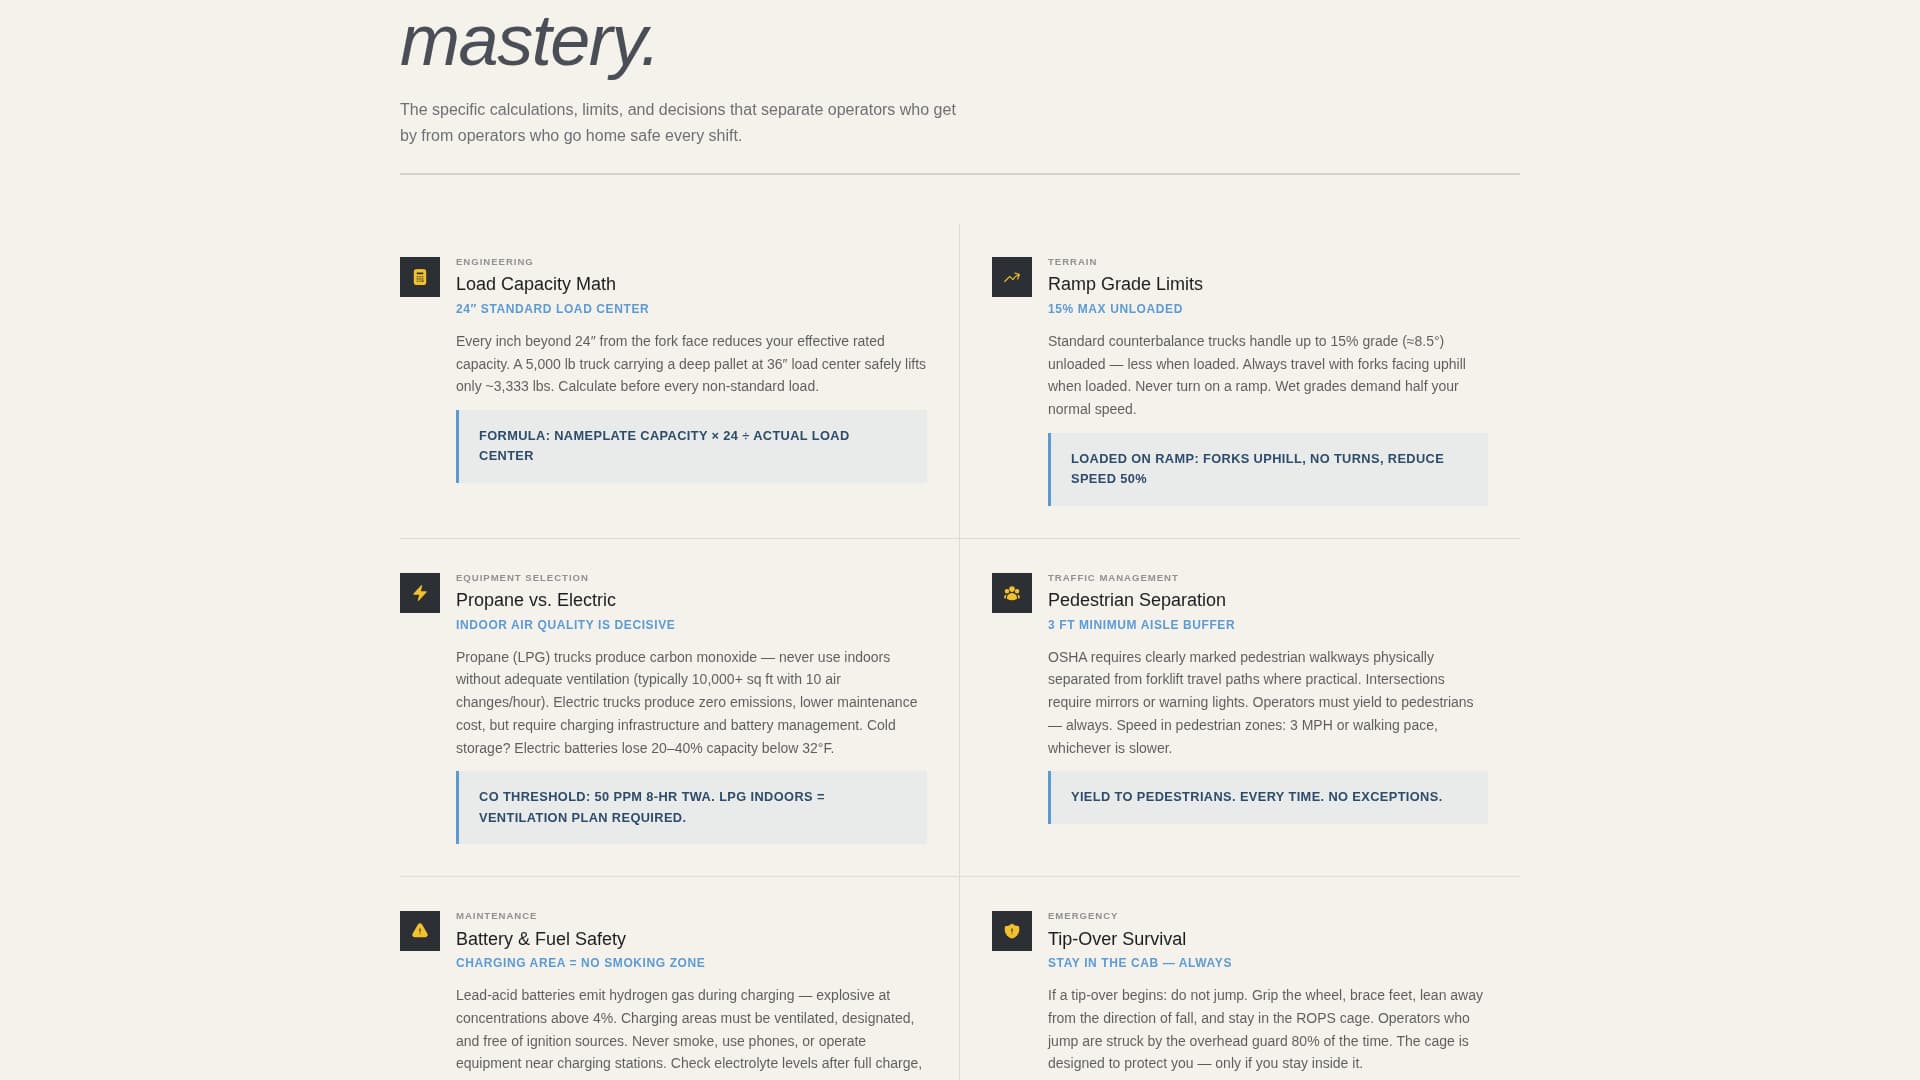
Task: Click the trending-up icon beside Ramp Grade Limits
Action: coord(1012,277)
